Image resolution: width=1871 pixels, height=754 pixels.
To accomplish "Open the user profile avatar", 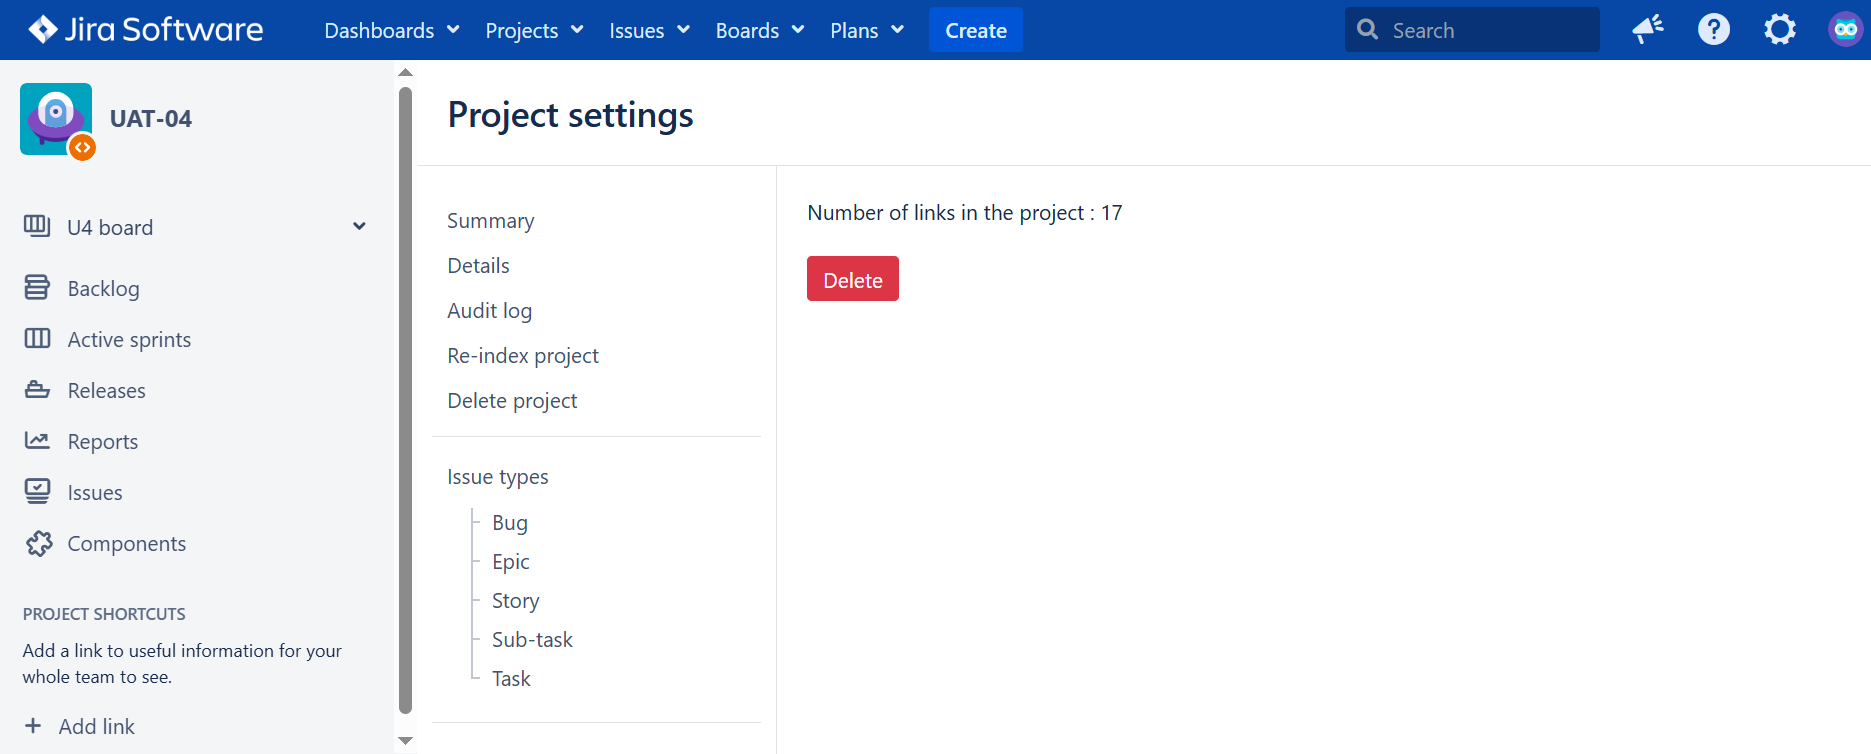I will pos(1845,30).
